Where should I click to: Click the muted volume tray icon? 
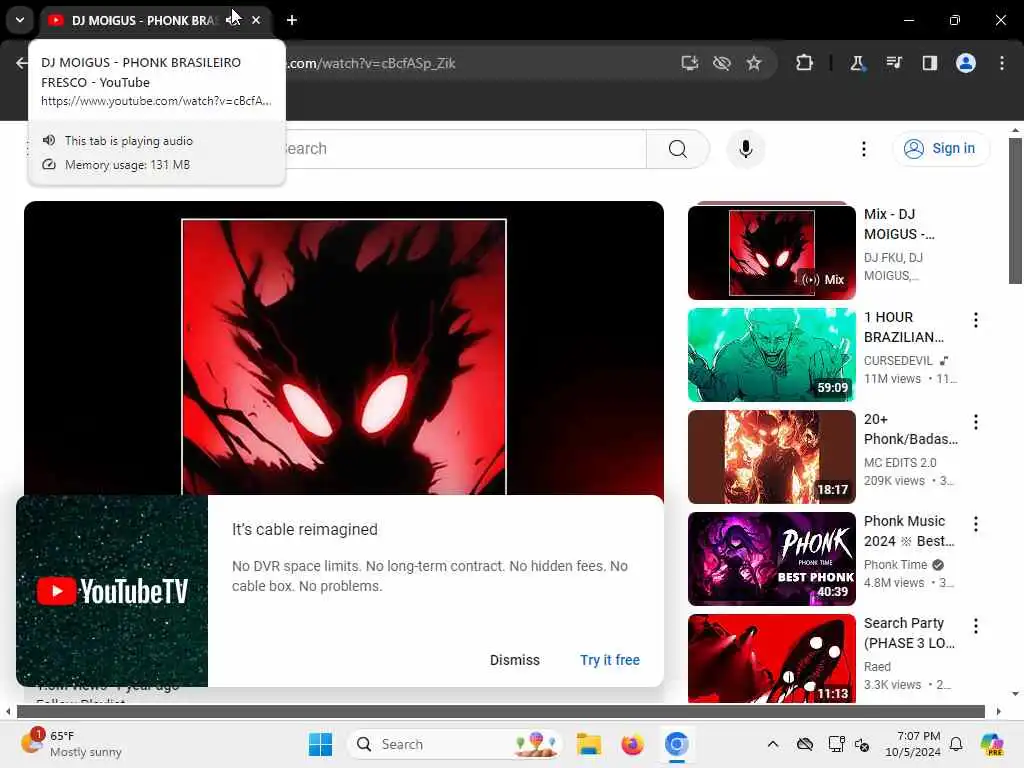coord(862,744)
